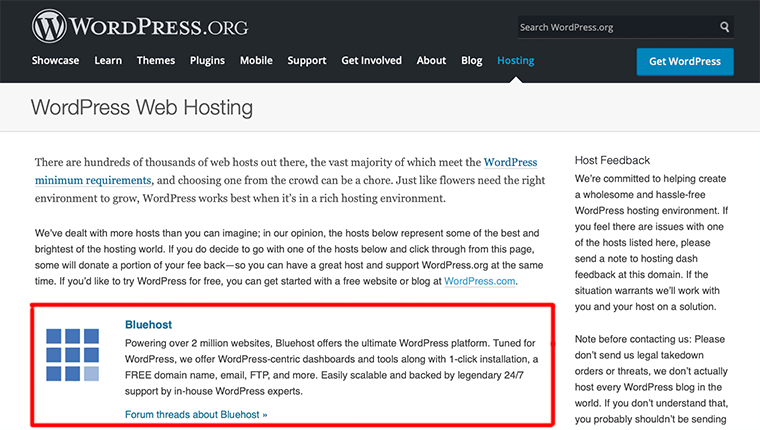Click the Bluehost grid logo

pos(73,355)
